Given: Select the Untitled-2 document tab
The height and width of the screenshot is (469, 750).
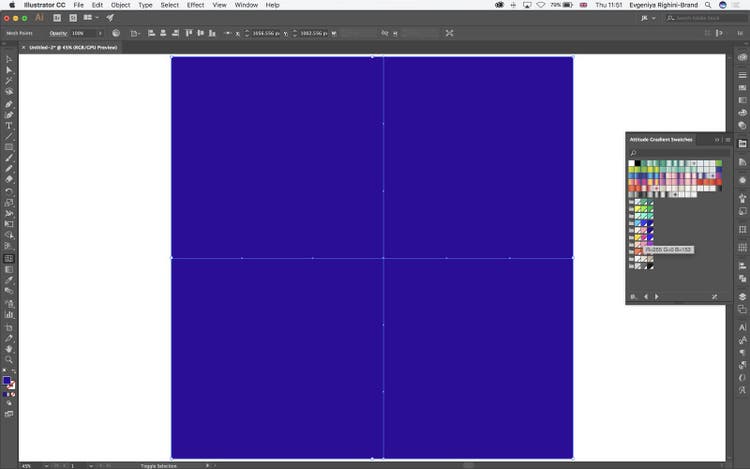Looking at the screenshot, I should click(x=73, y=47).
